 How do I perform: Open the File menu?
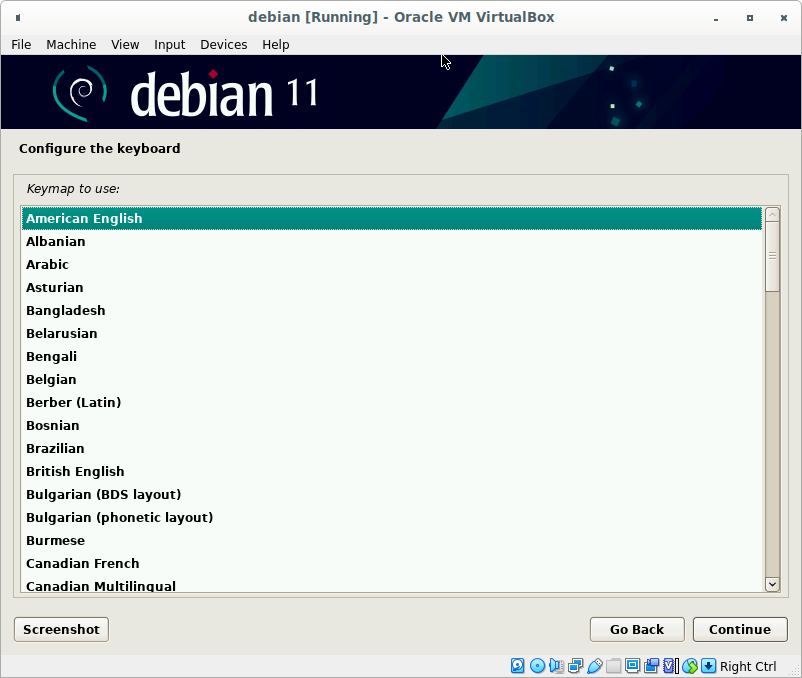pyautogui.click(x=21, y=44)
